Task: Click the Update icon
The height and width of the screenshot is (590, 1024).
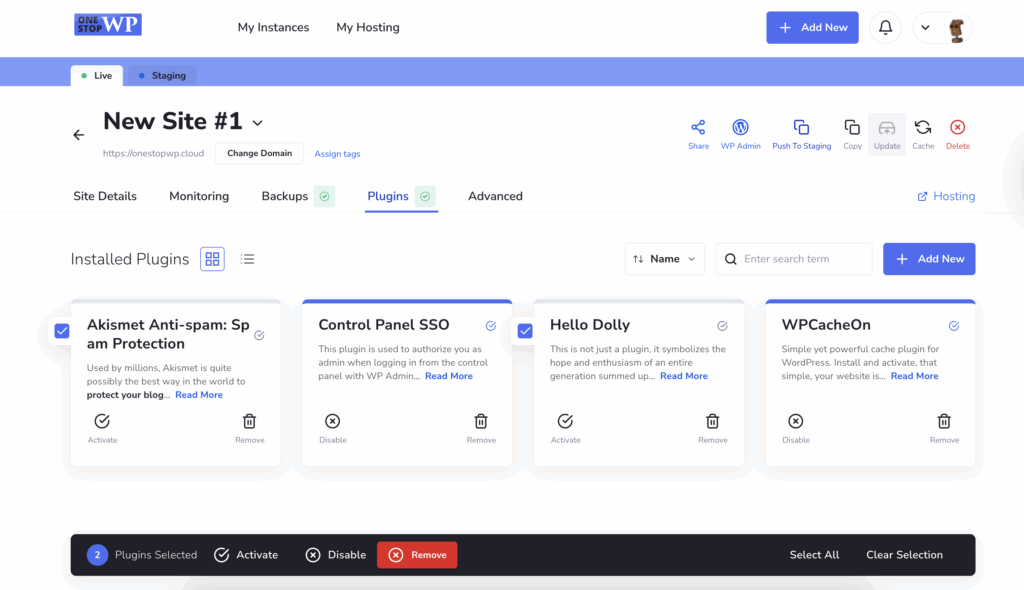Action: tap(886, 134)
